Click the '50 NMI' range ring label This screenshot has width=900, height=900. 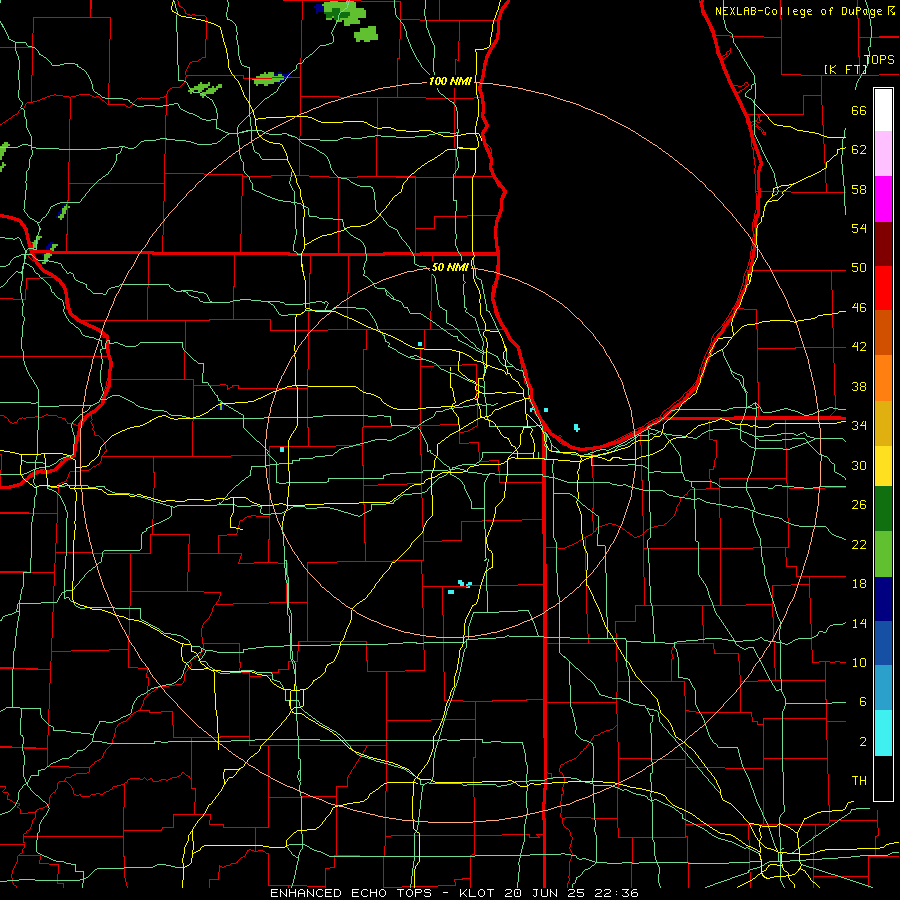click(x=450, y=267)
